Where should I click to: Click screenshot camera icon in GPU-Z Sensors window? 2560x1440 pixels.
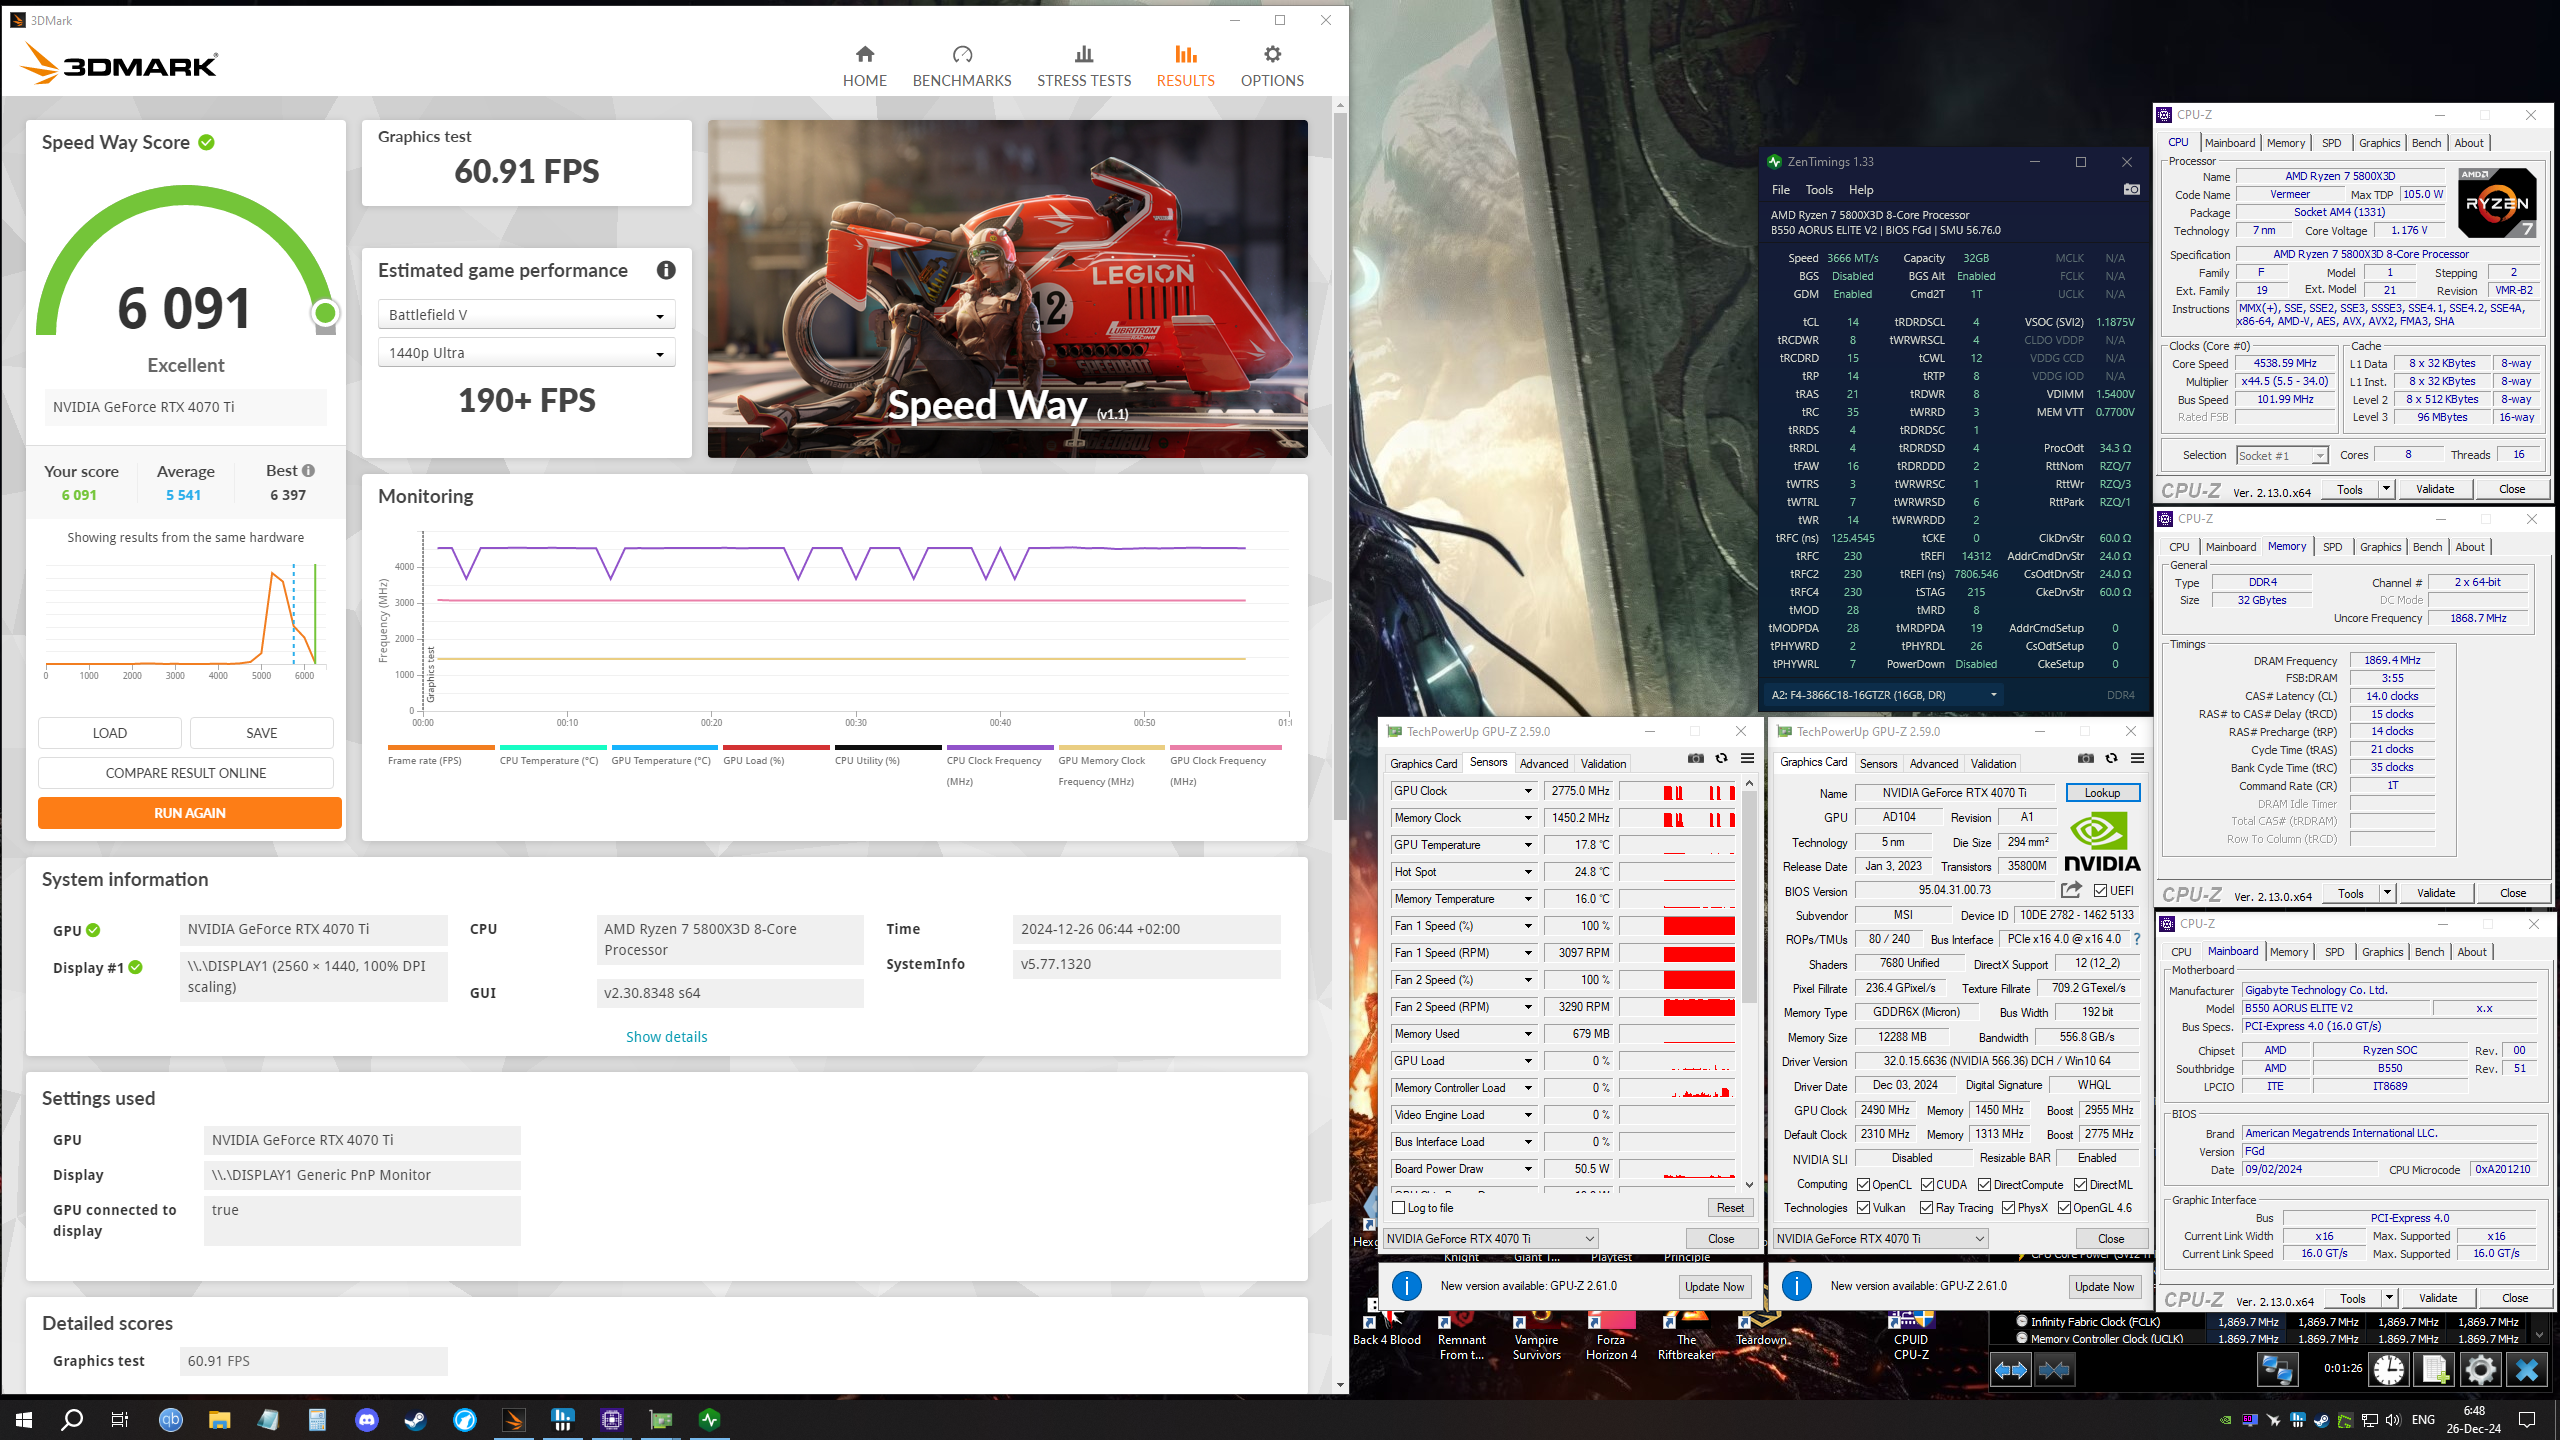tap(1696, 759)
